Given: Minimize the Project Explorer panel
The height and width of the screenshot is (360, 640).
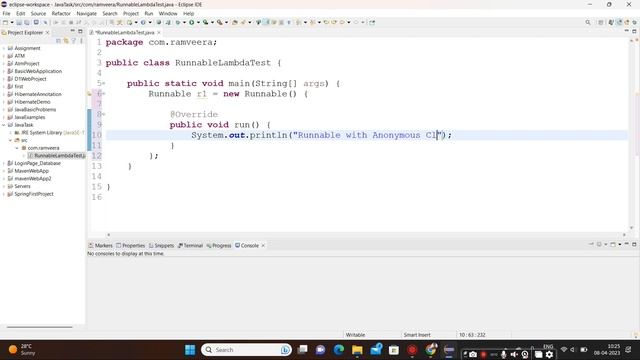Looking at the screenshot, I should click(x=73, y=31).
